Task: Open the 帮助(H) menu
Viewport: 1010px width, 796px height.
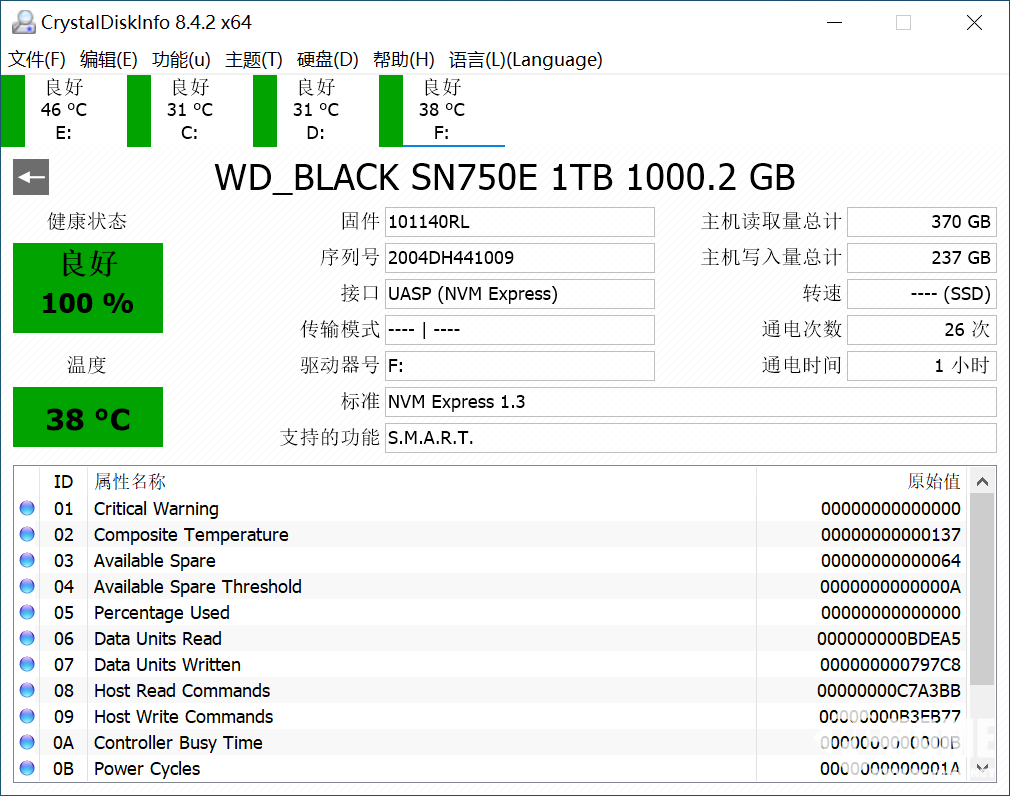Action: click(403, 59)
